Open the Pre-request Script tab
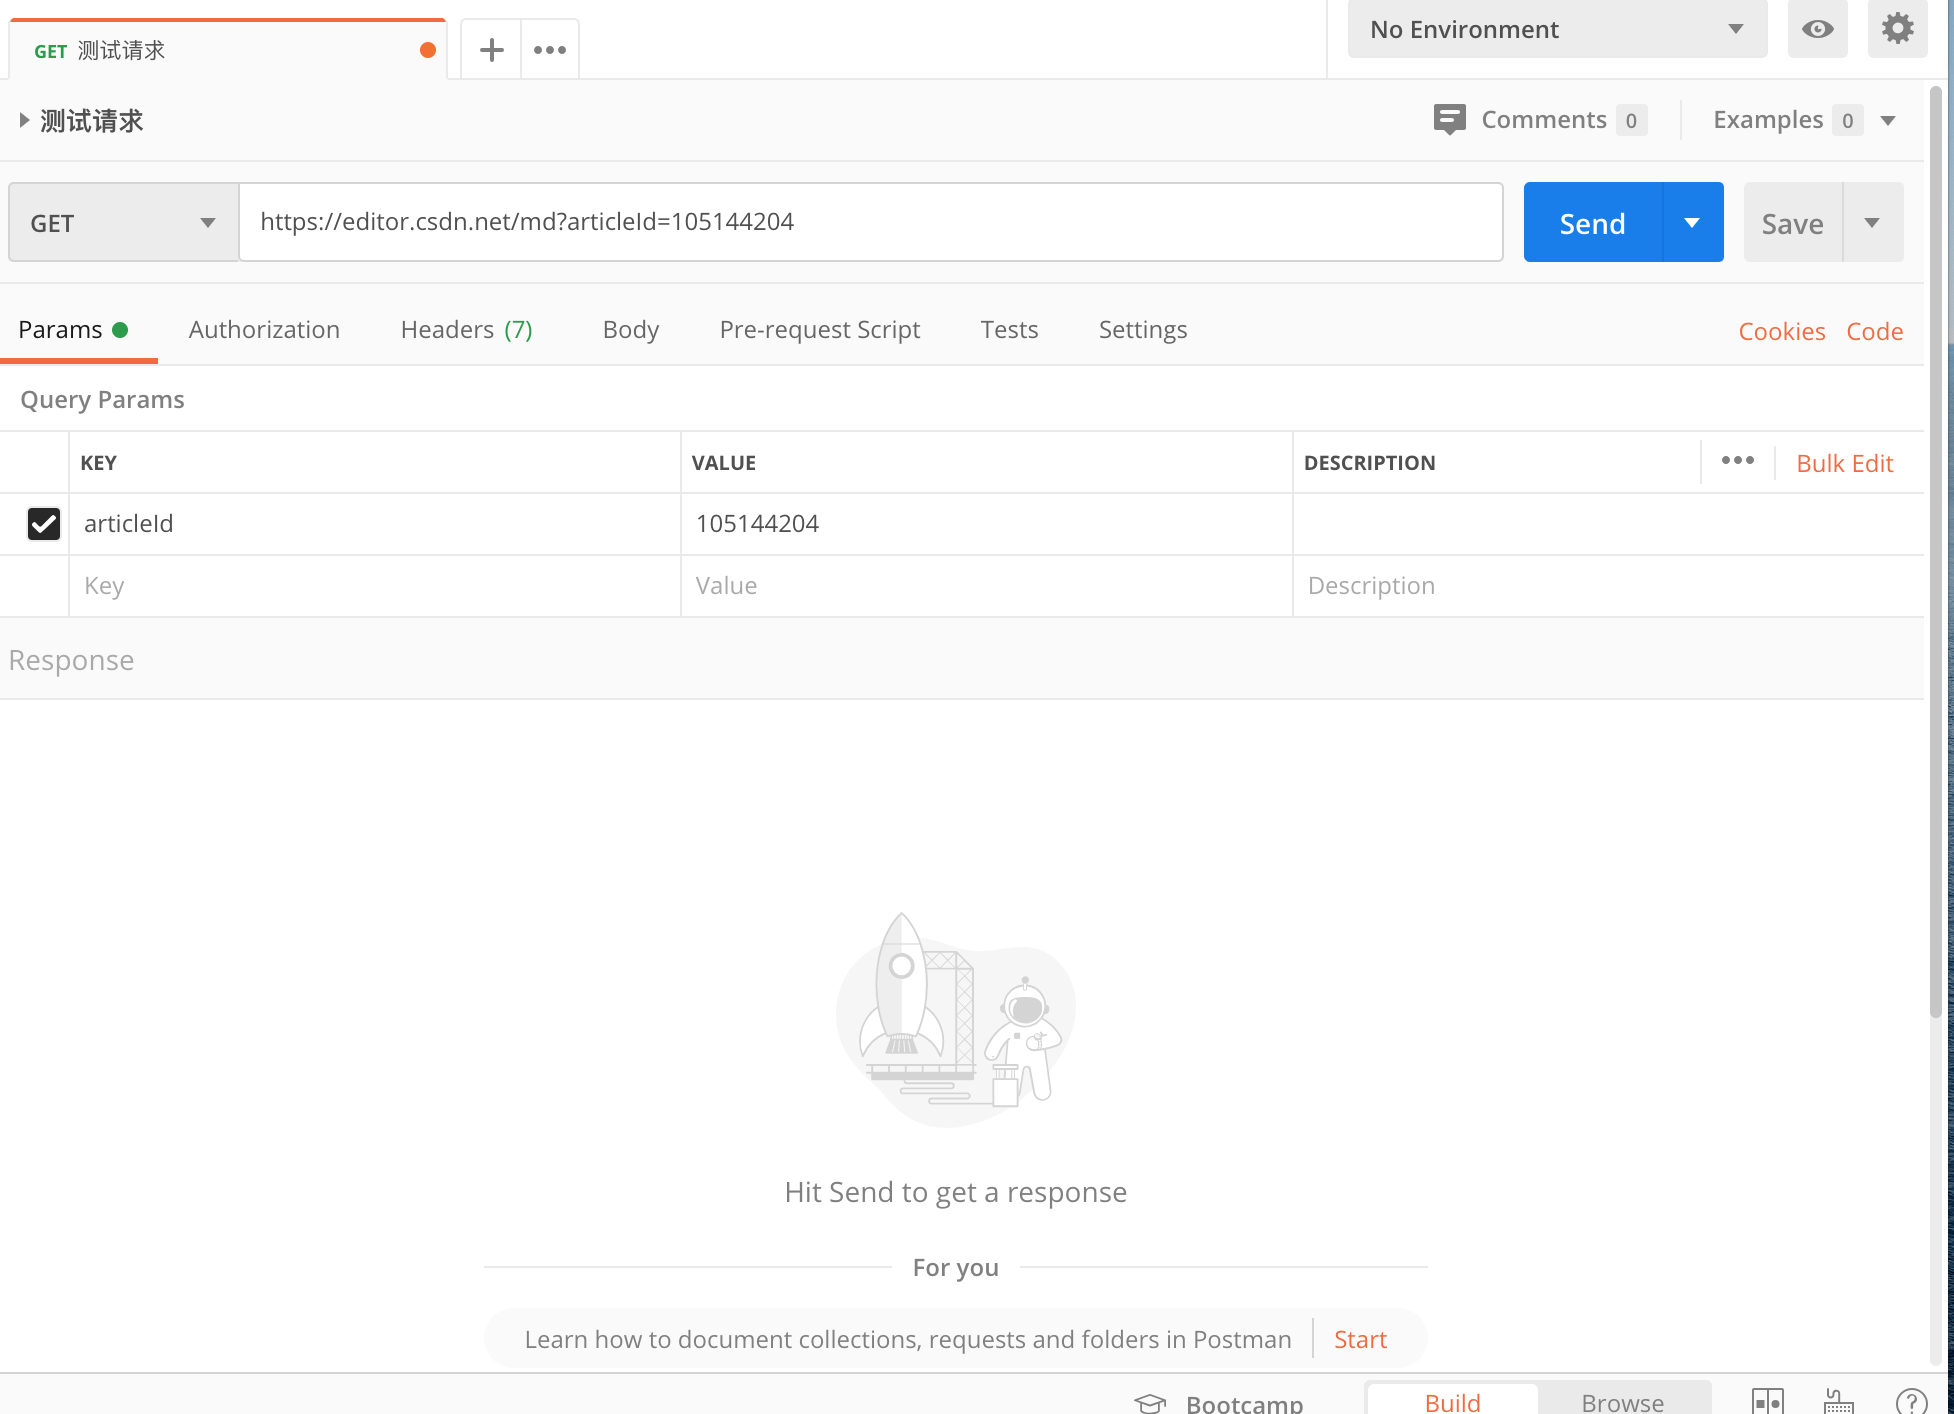 (819, 329)
